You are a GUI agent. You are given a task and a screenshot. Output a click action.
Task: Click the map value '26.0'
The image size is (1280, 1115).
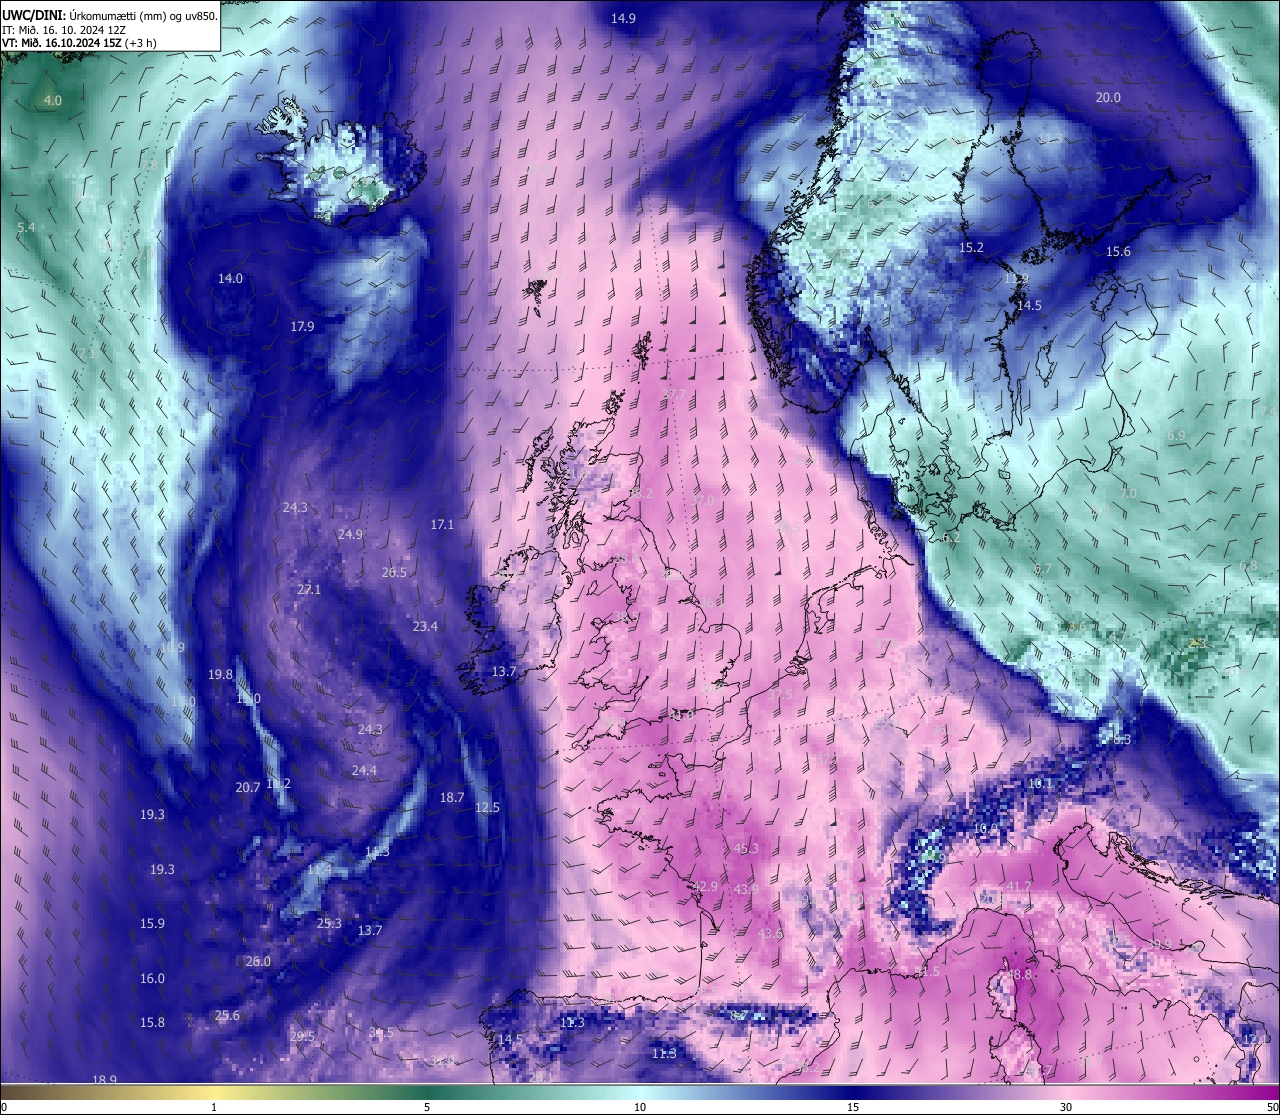click(258, 961)
